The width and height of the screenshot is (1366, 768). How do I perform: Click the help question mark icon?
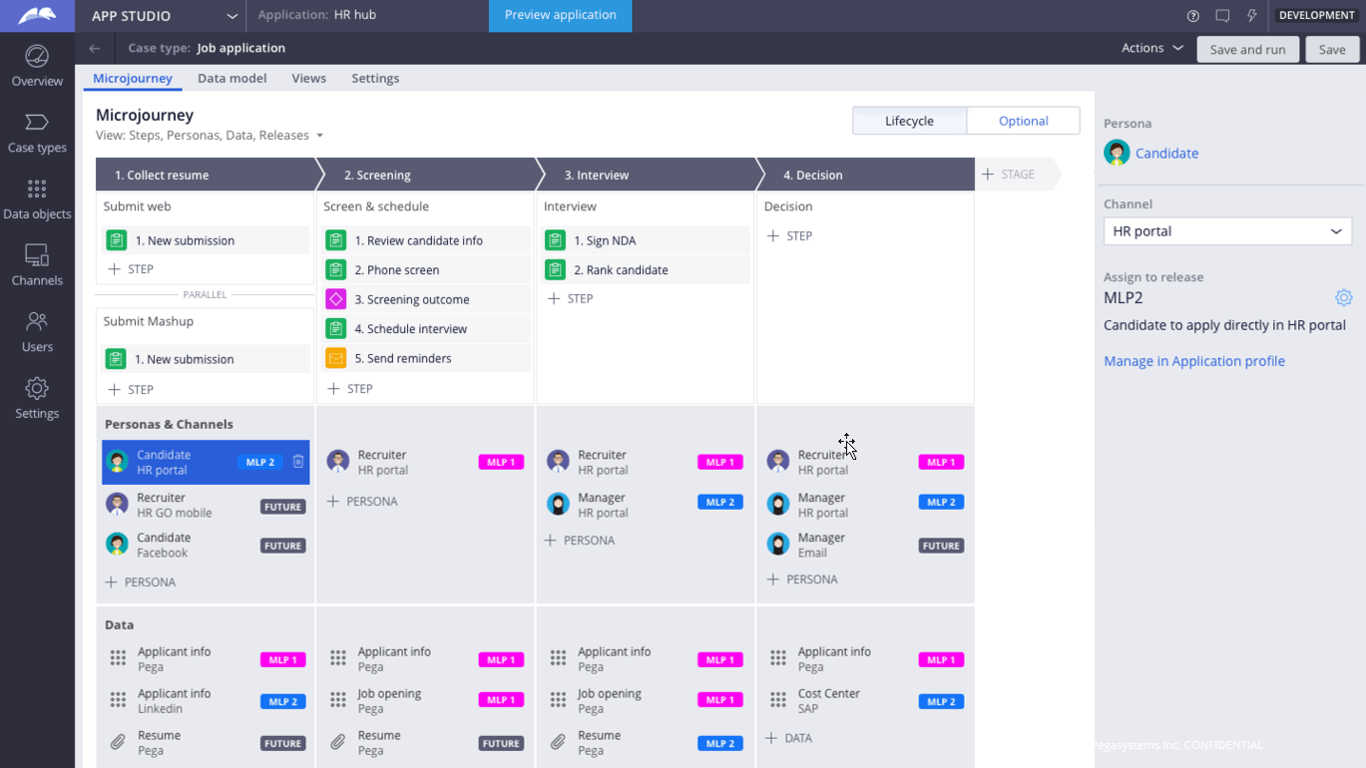[x=1193, y=16]
